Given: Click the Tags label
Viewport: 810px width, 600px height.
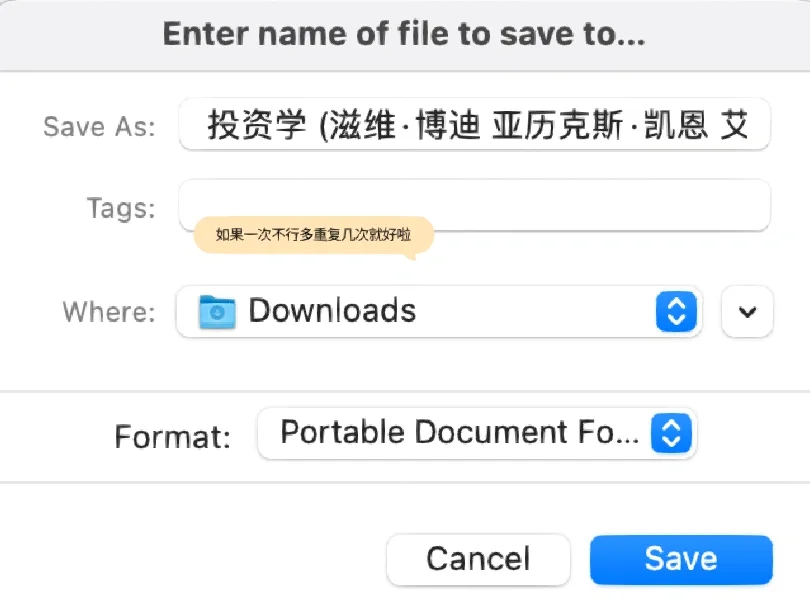Looking at the screenshot, I should coord(121,208).
